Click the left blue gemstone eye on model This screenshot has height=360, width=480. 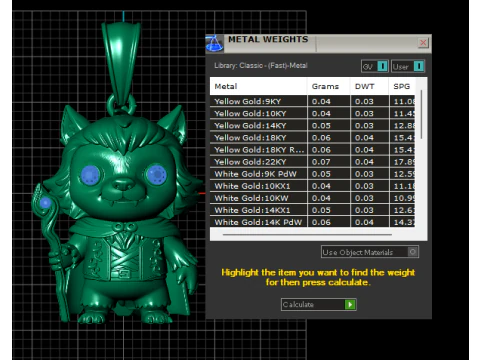click(90, 174)
